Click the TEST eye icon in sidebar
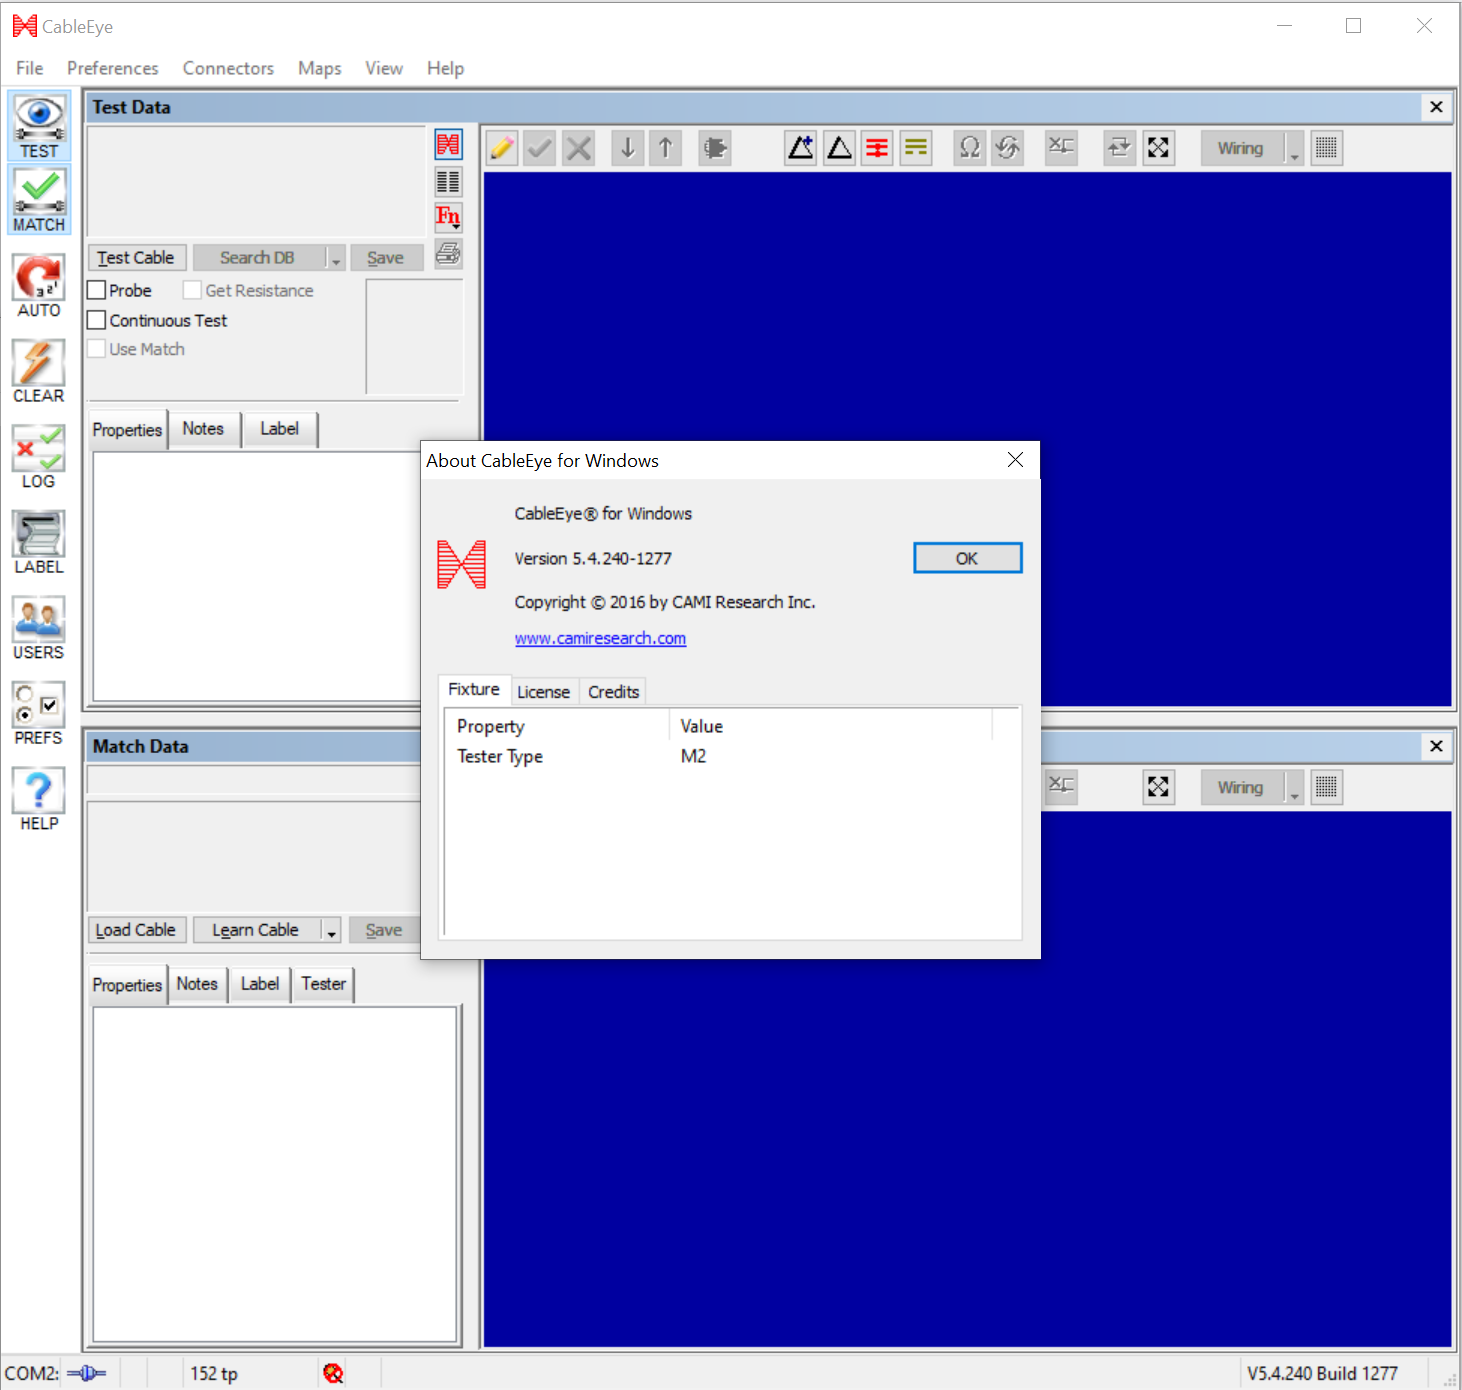Viewport: 1462px width, 1390px height. [x=39, y=126]
